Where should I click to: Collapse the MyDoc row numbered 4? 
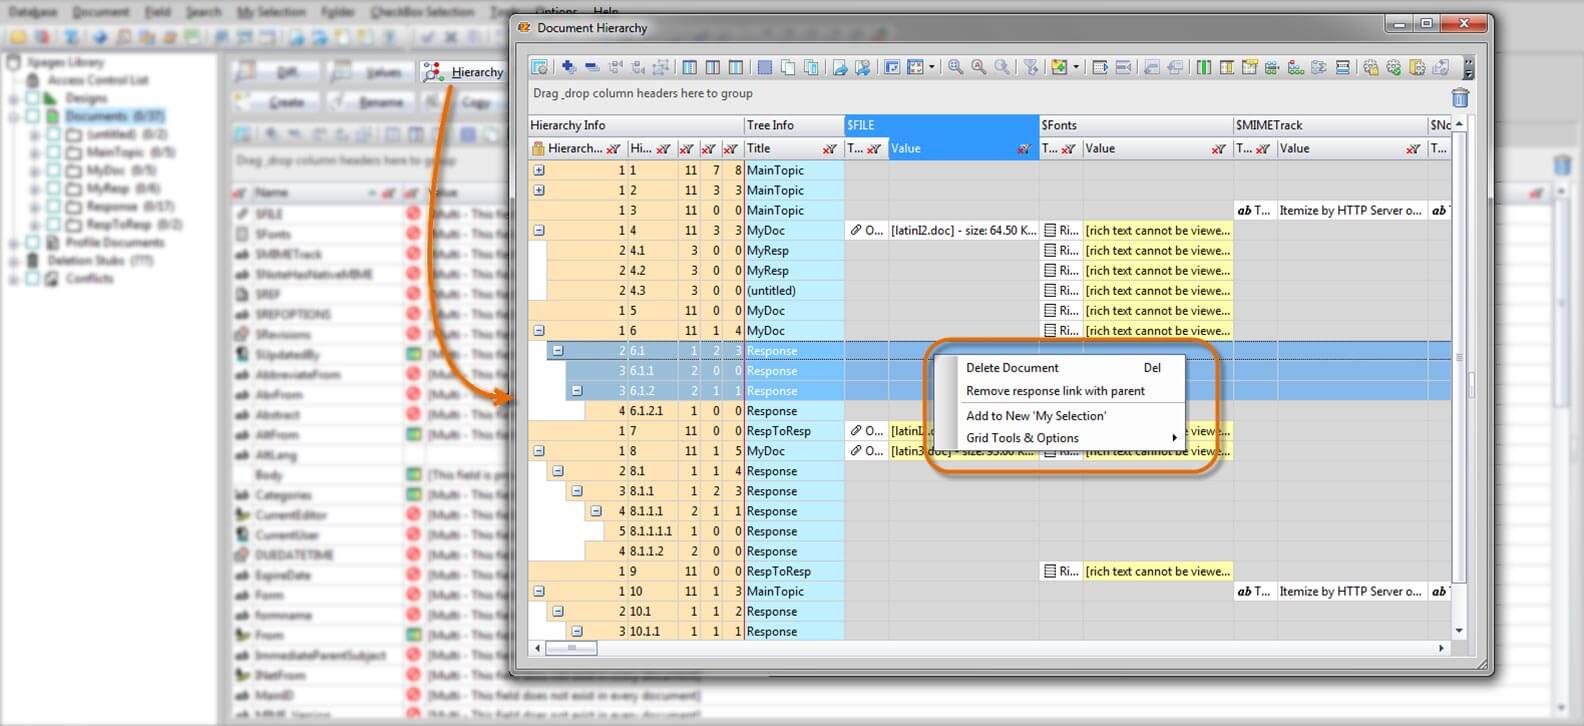click(539, 230)
